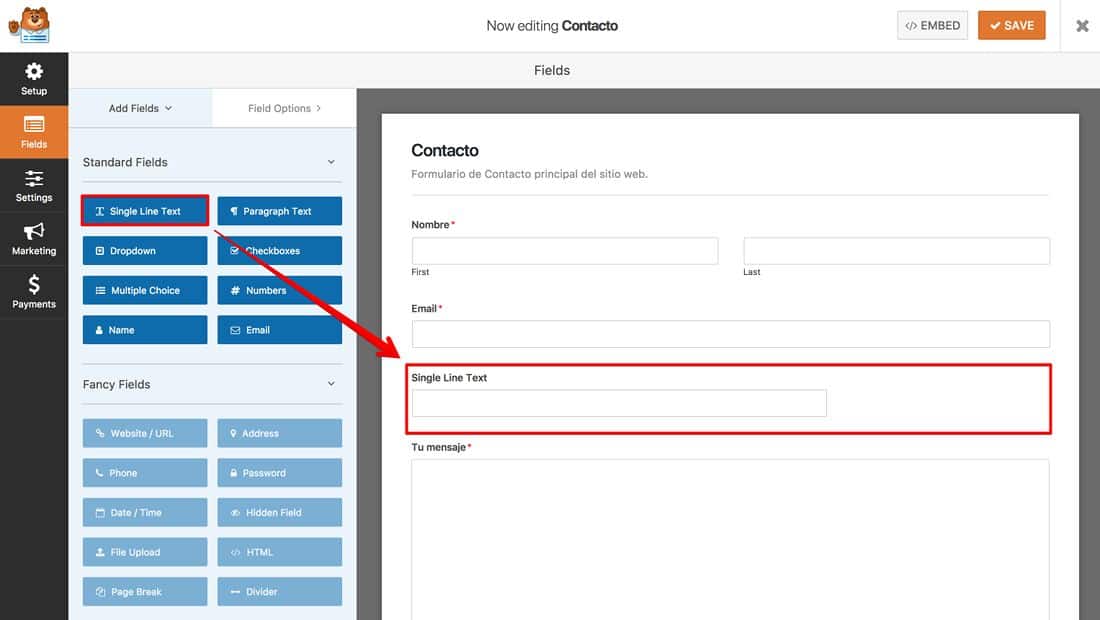Screen dimensions: 1100x620
Task: Add a Checkboxes field
Action: [279, 251]
